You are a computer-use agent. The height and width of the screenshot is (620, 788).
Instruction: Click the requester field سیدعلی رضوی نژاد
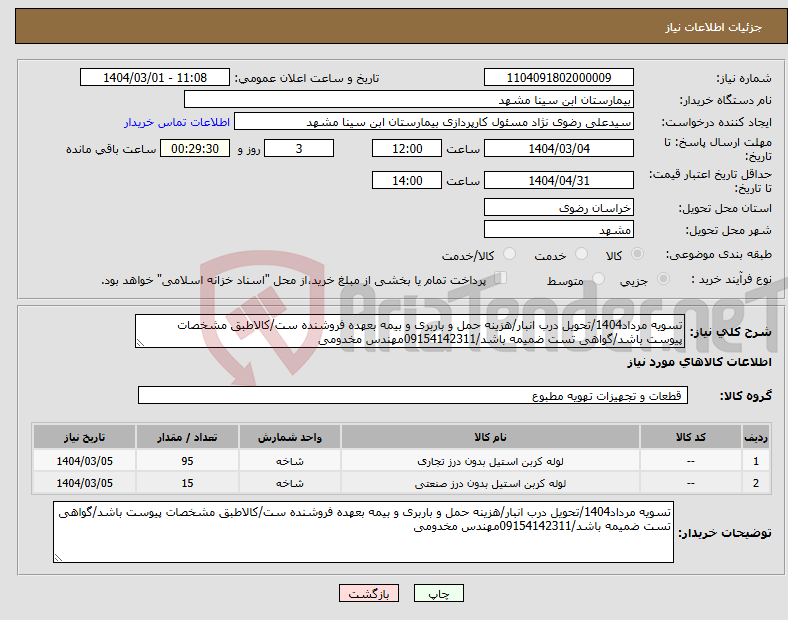tap(434, 122)
